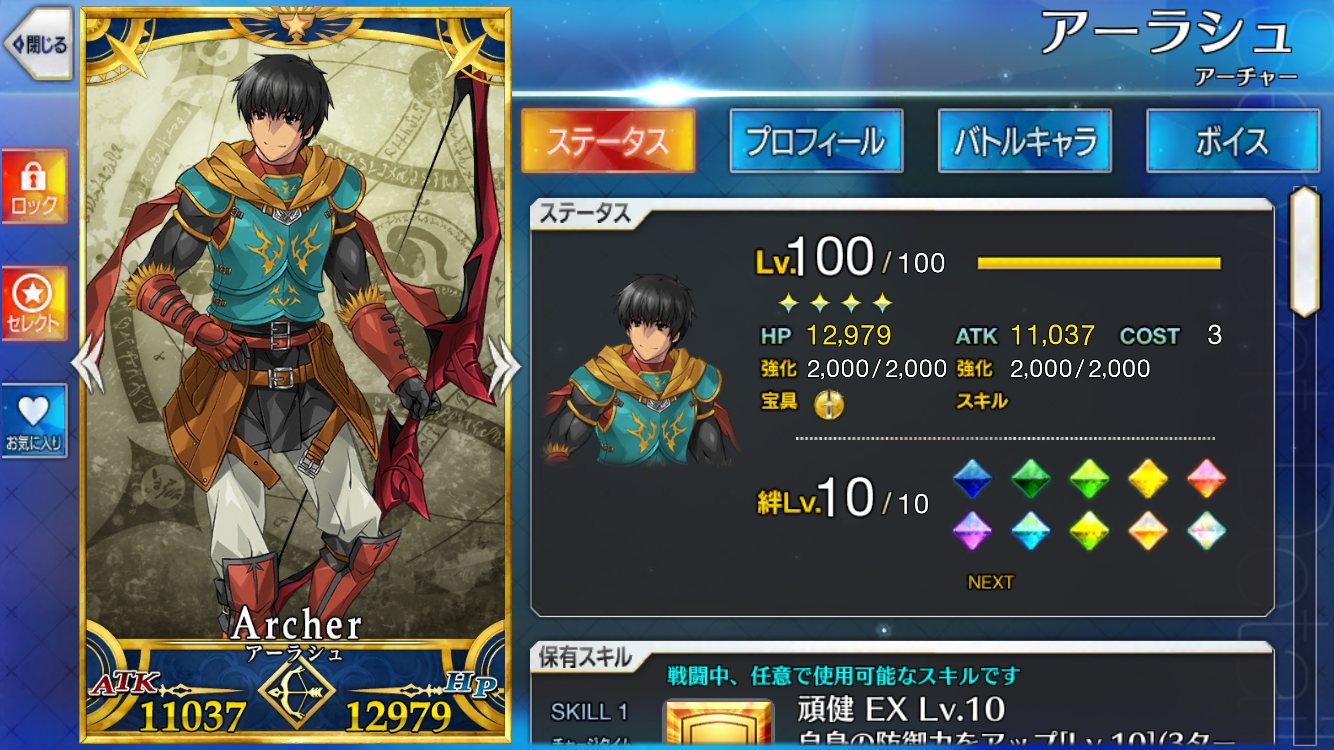Open the 頑健 EX skill icon

tap(718, 724)
